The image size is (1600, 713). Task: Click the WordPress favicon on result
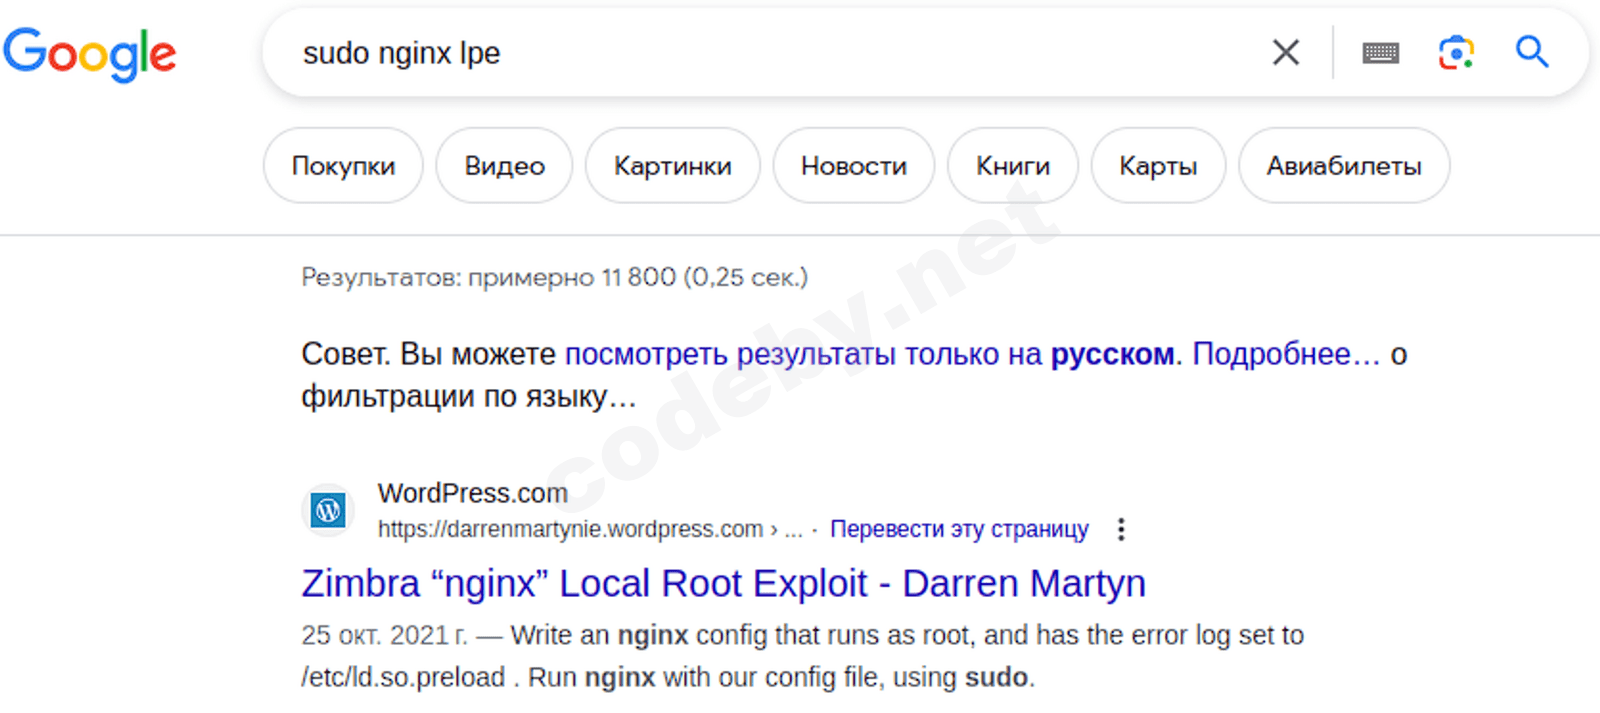tap(328, 511)
